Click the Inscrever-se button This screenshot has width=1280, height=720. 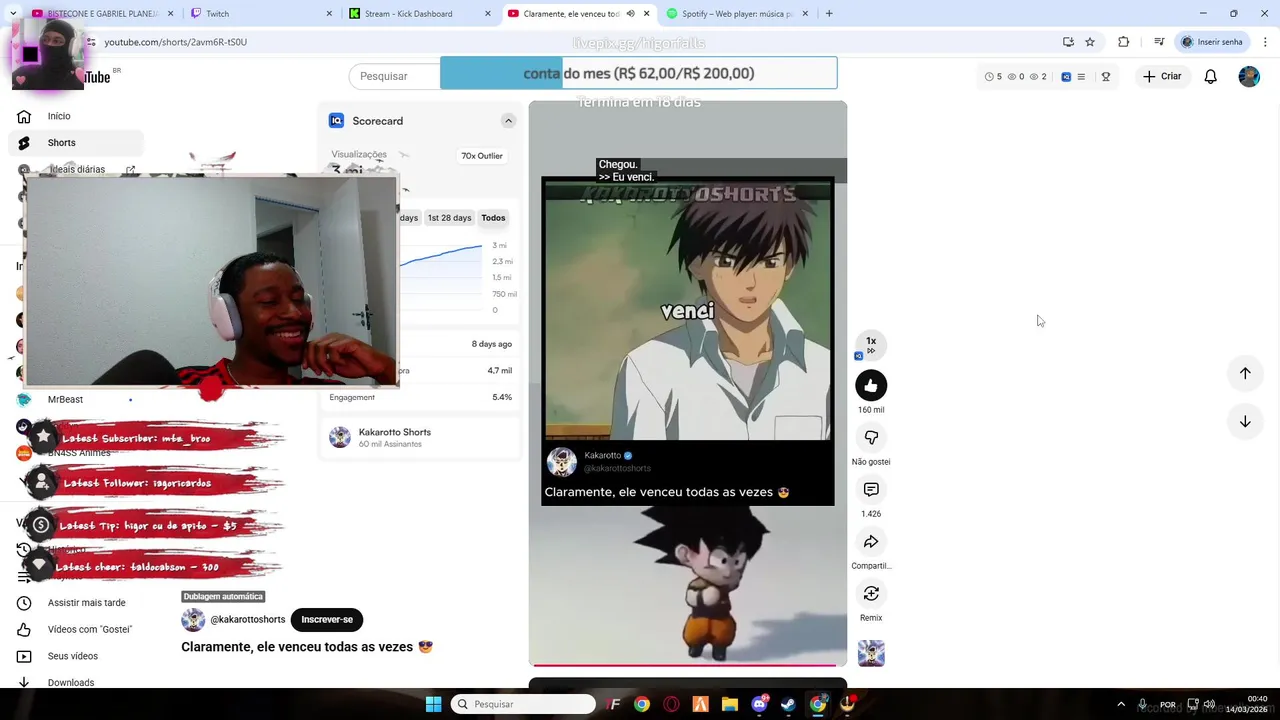(327, 620)
